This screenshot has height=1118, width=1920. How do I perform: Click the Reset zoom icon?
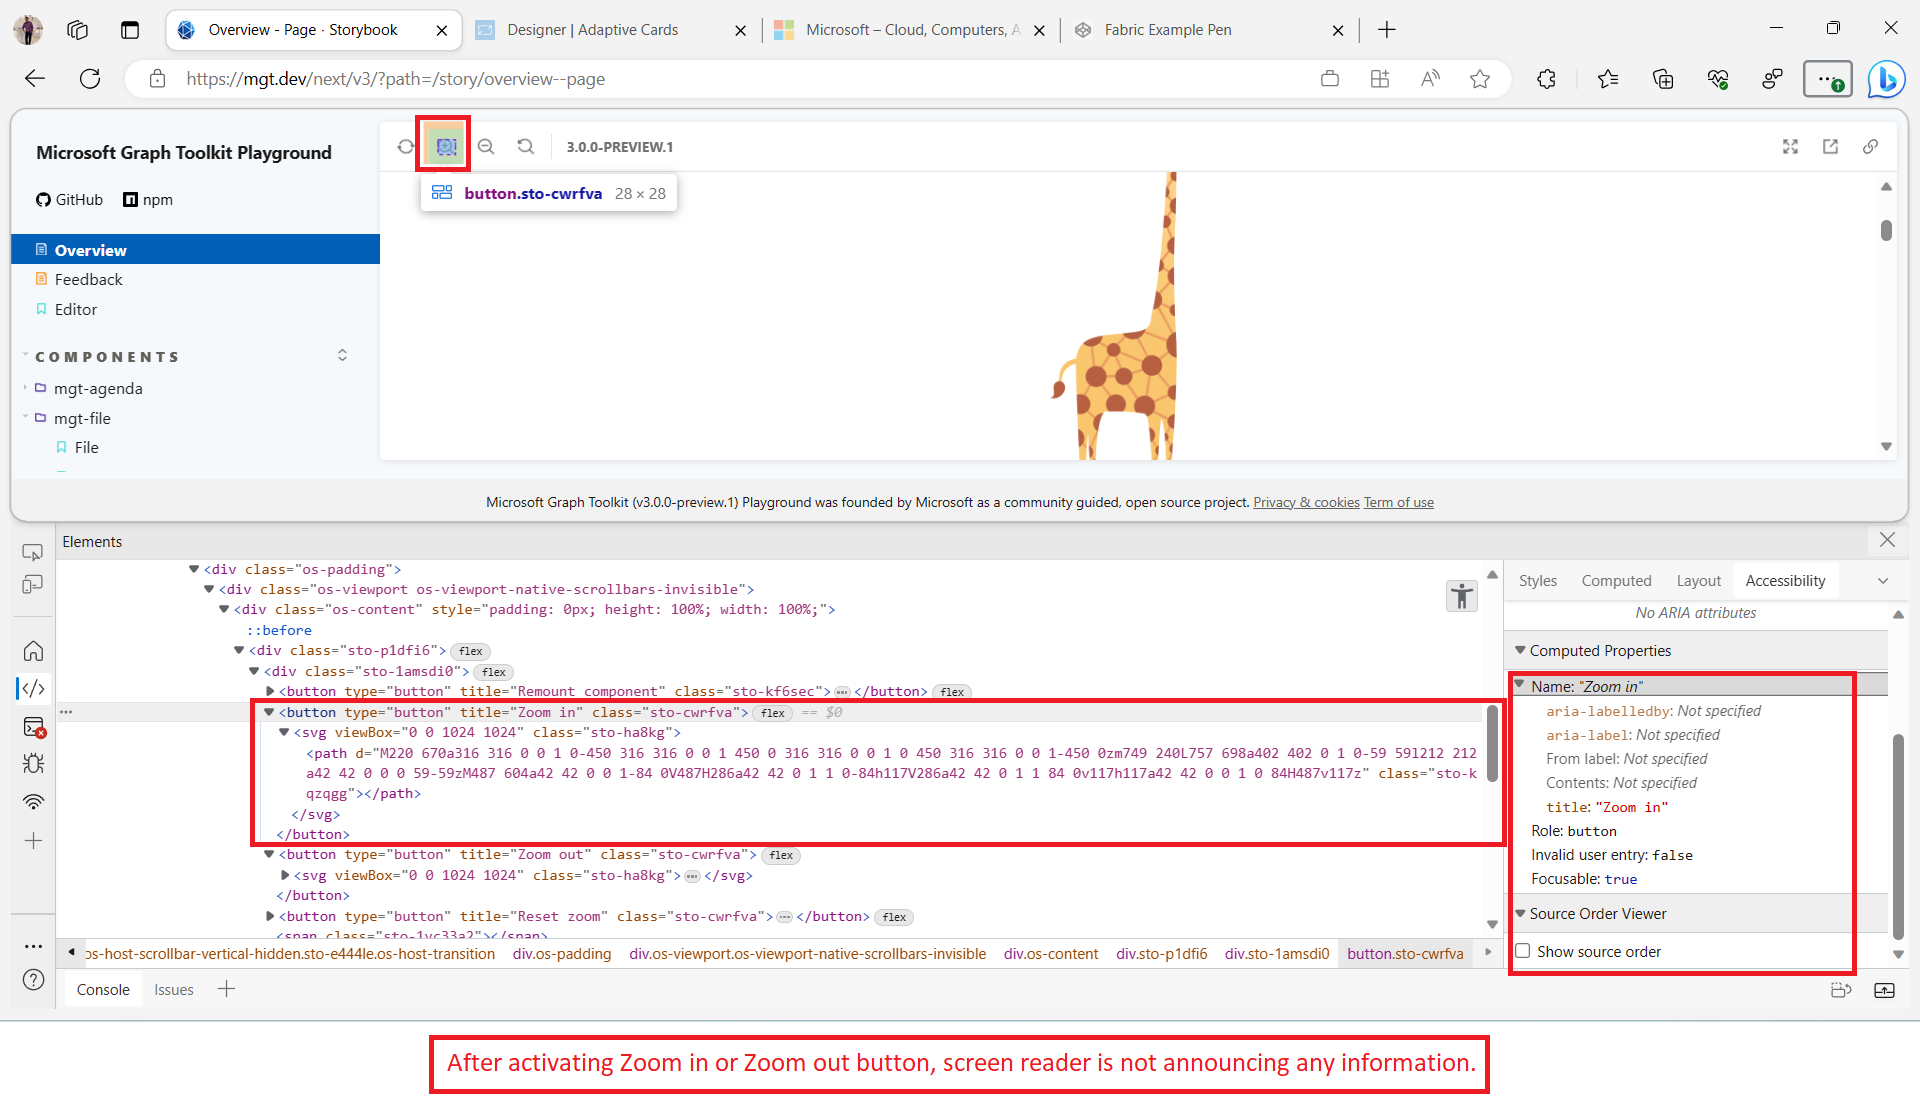click(x=525, y=146)
